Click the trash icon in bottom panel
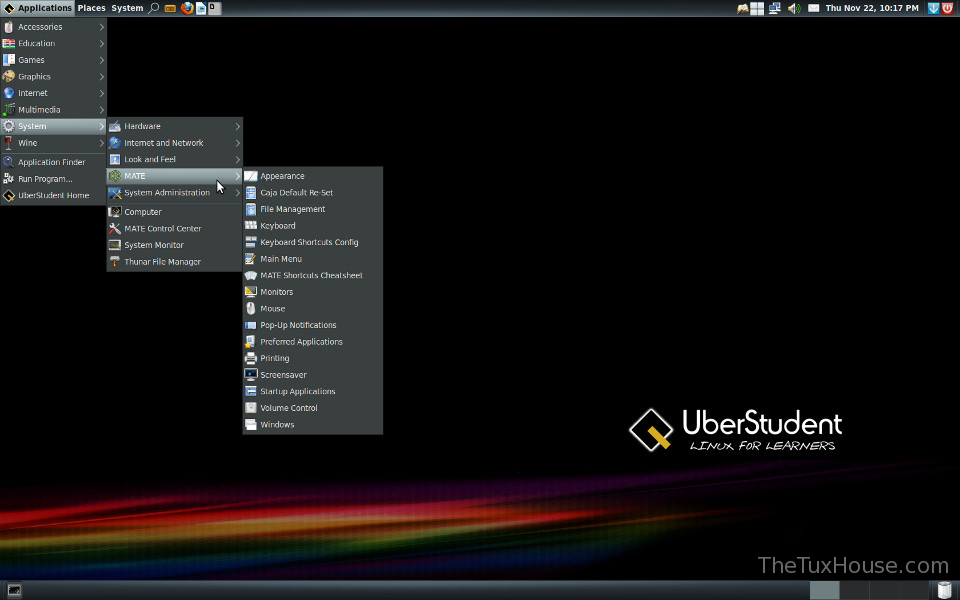Screen dimensions: 960x600 (x=944, y=590)
